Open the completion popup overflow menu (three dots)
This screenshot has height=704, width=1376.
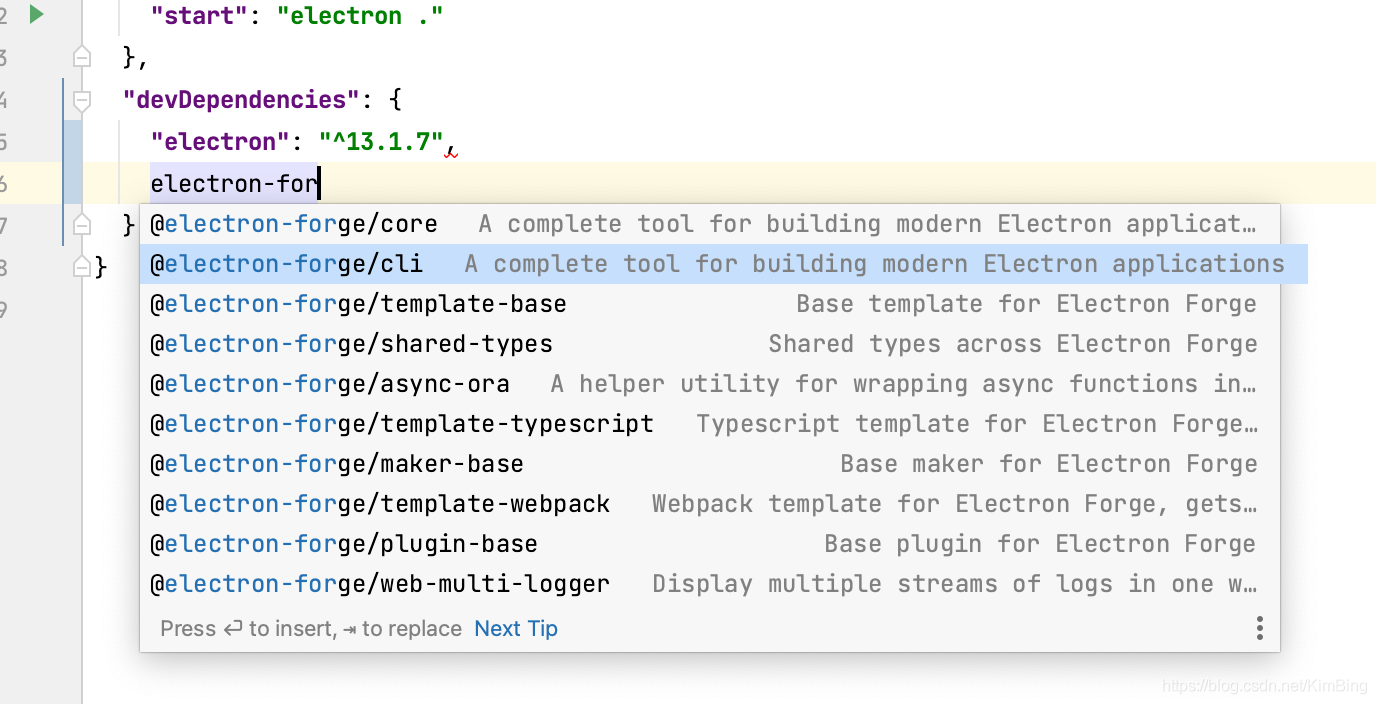[1259, 628]
